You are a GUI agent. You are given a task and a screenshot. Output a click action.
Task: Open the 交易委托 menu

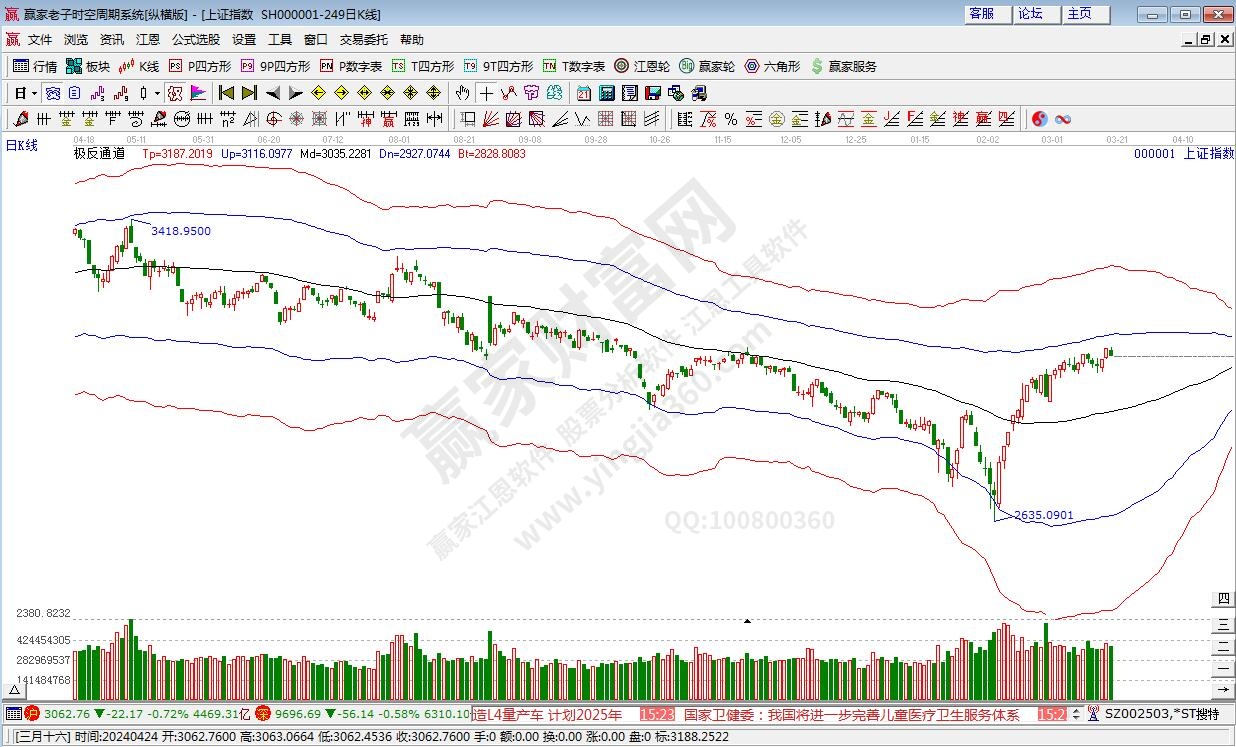(x=363, y=40)
